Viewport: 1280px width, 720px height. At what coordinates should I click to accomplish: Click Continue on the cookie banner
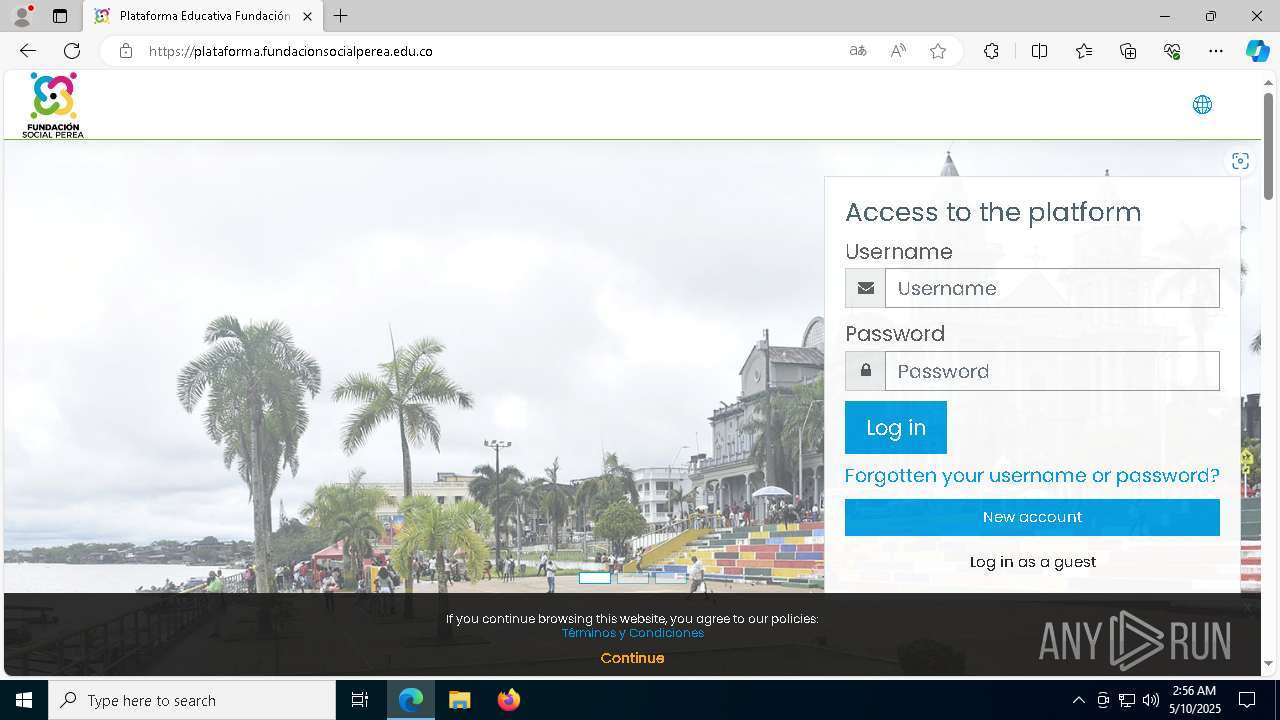632,658
